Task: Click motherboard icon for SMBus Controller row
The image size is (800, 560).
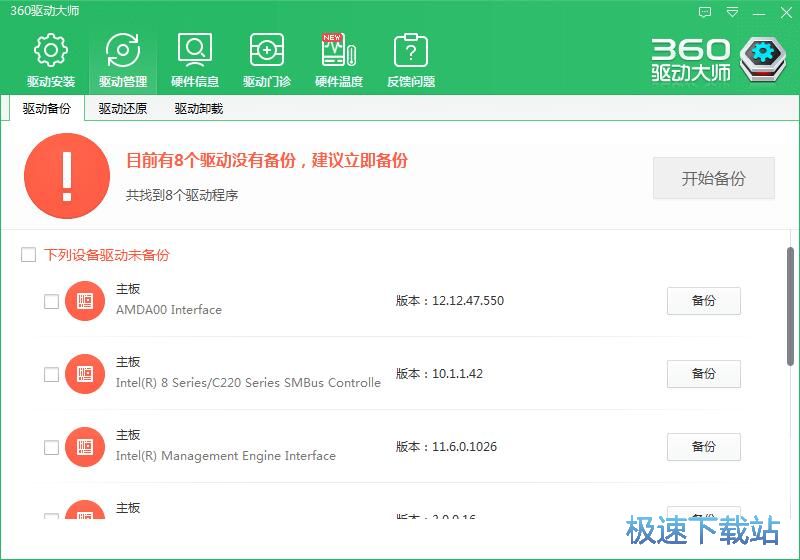Action: (85, 374)
